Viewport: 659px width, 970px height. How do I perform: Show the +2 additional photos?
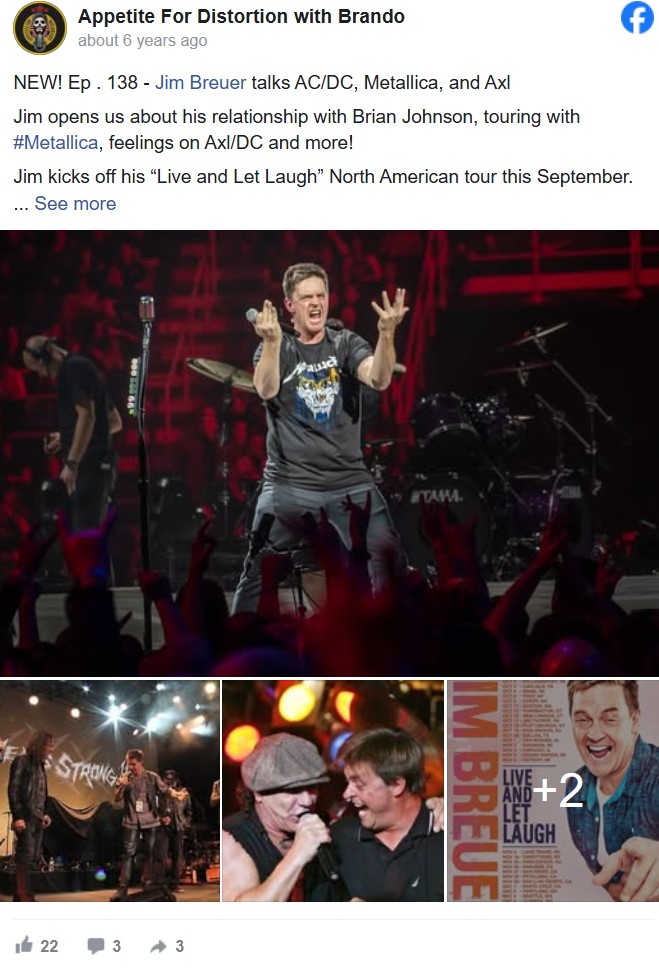click(x=558, y=790)
